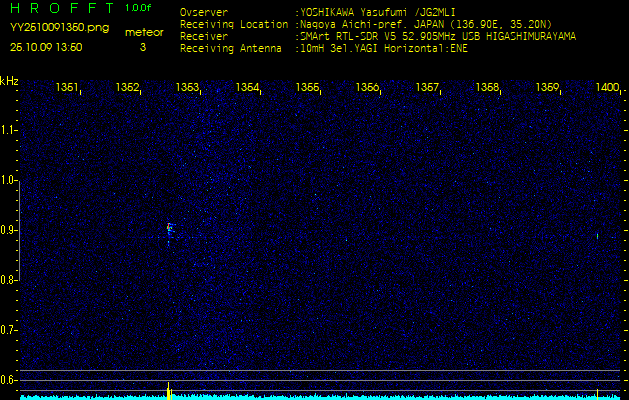The width and height of the screenshot is (629, 400).
Task: Click the 1355 time axis marker
Action: pyautogui.click(x=307, y=87)
